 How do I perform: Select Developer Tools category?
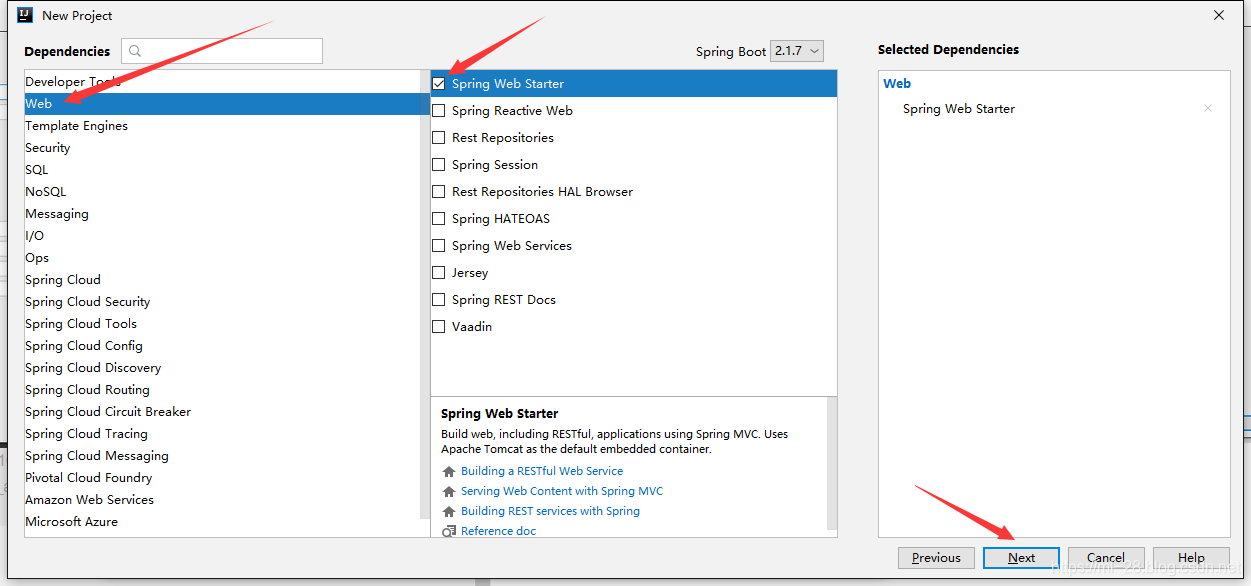223,82
